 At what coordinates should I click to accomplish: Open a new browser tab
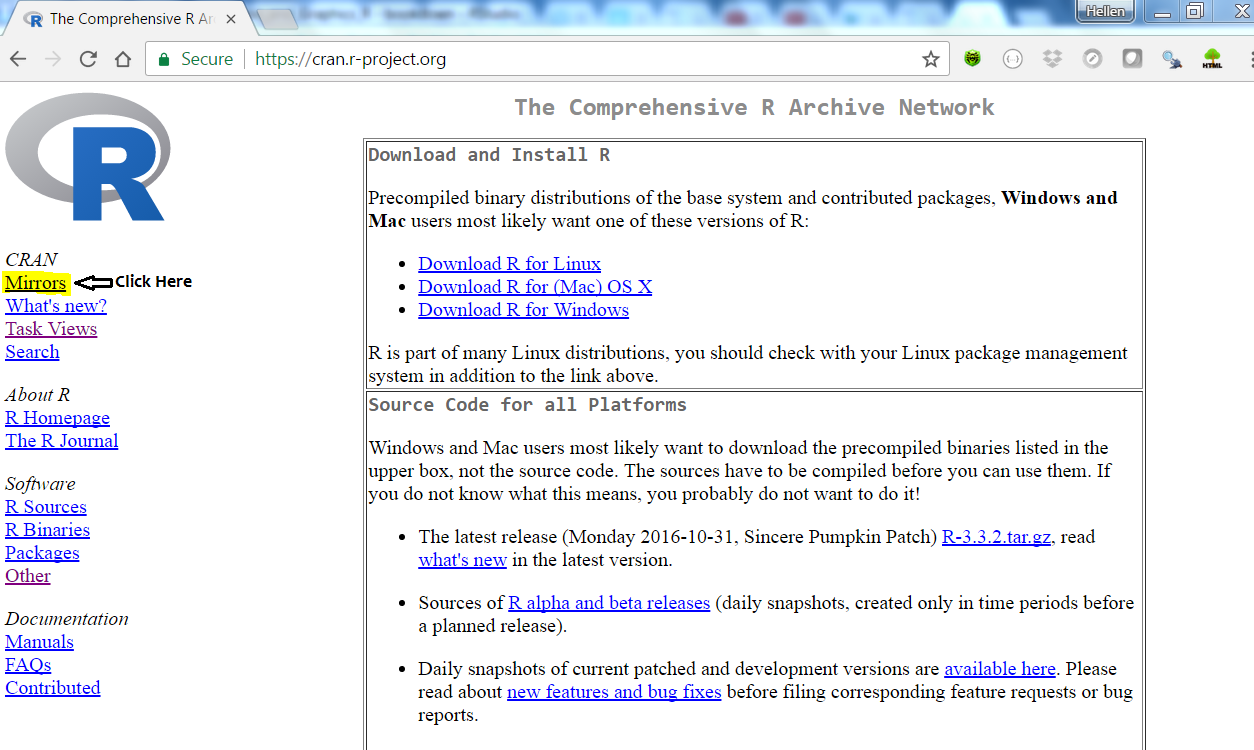[x=277, y=18]
